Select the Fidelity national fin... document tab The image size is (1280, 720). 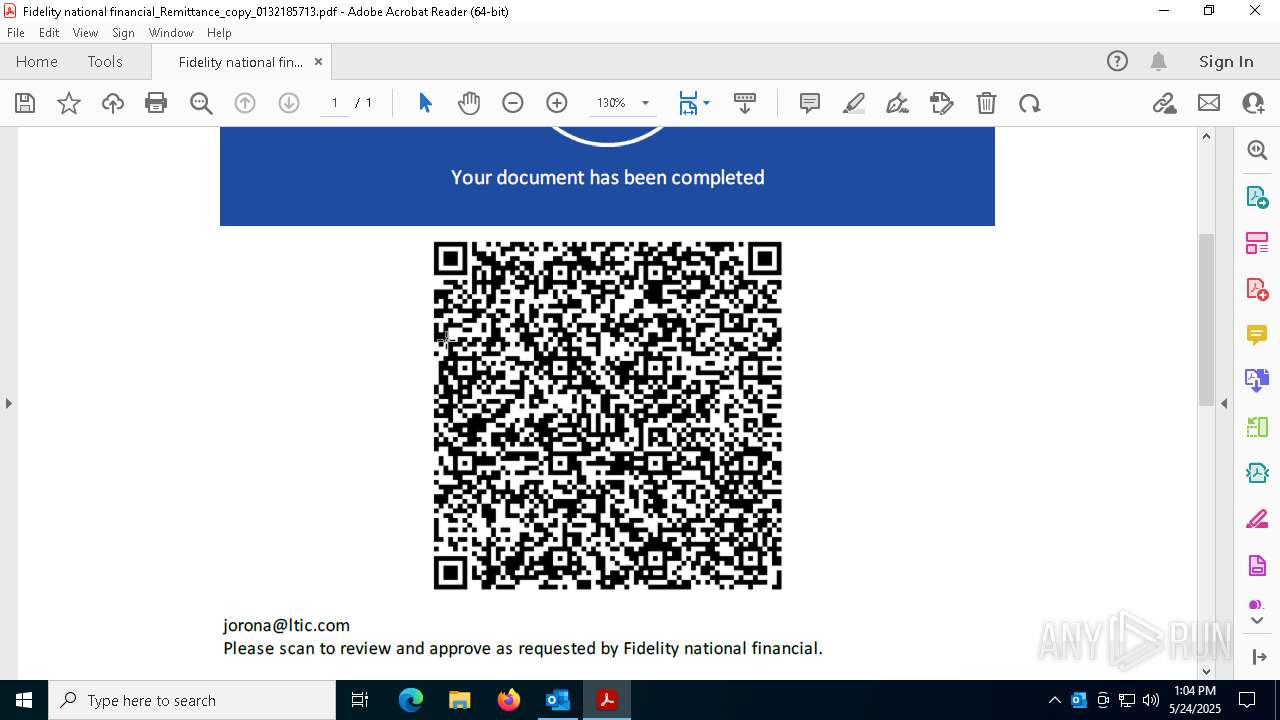tap(240, 62)
